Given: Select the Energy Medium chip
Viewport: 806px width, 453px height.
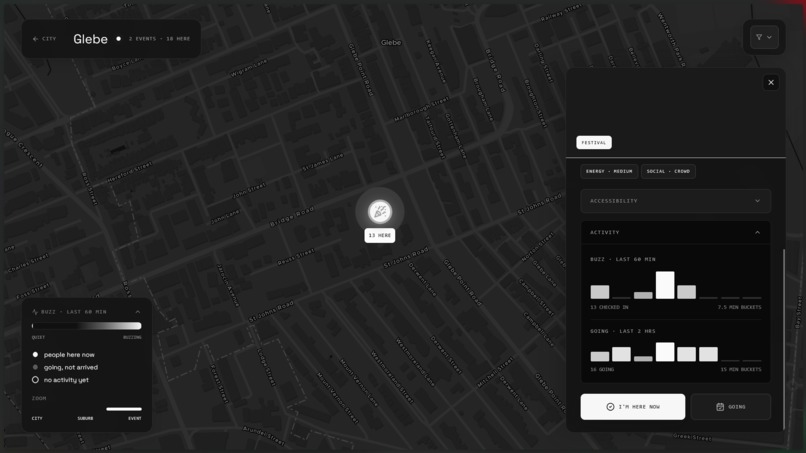Looking at the screenshot, I should coord(609,171).
